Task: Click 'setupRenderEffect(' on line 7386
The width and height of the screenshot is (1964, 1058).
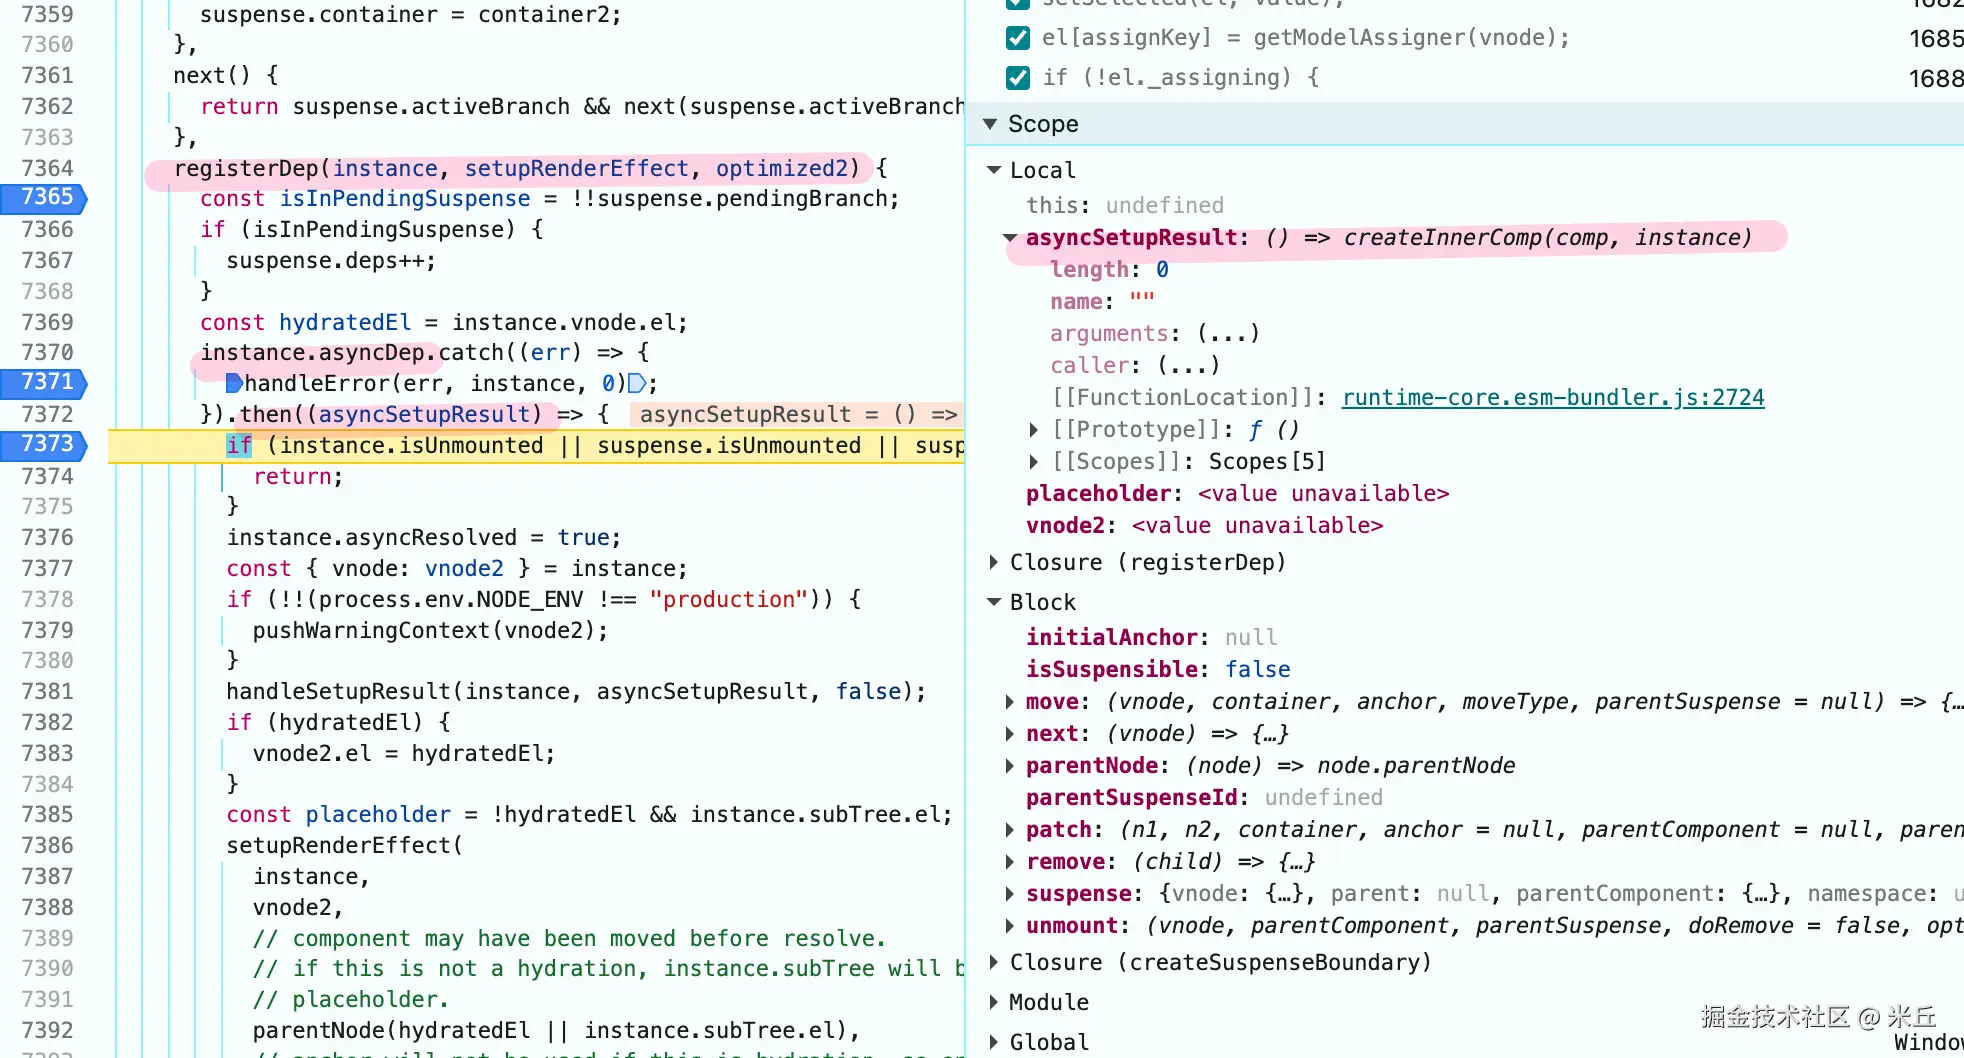Action: [345, 846]
